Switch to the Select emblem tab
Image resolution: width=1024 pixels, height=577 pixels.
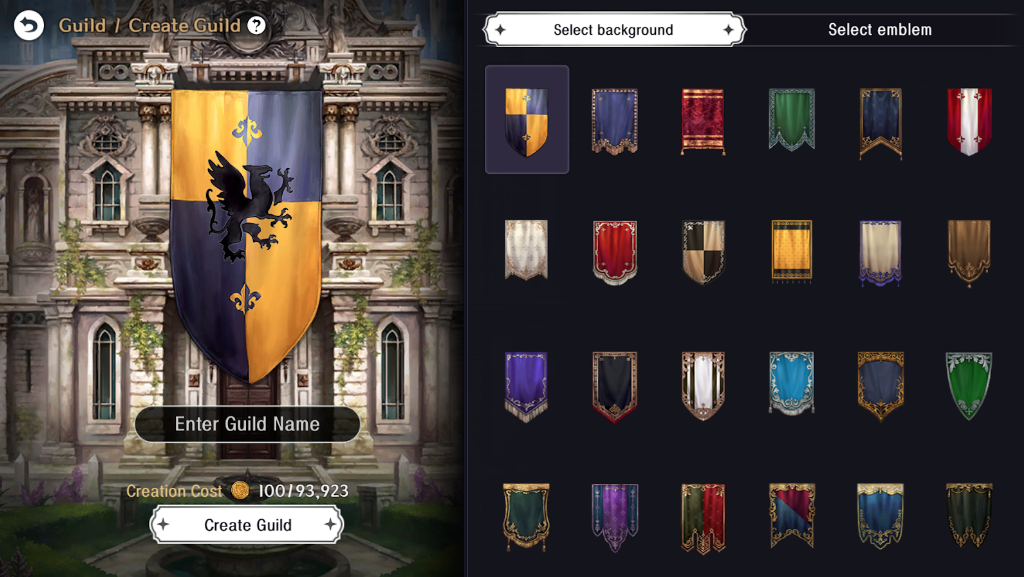880,29
